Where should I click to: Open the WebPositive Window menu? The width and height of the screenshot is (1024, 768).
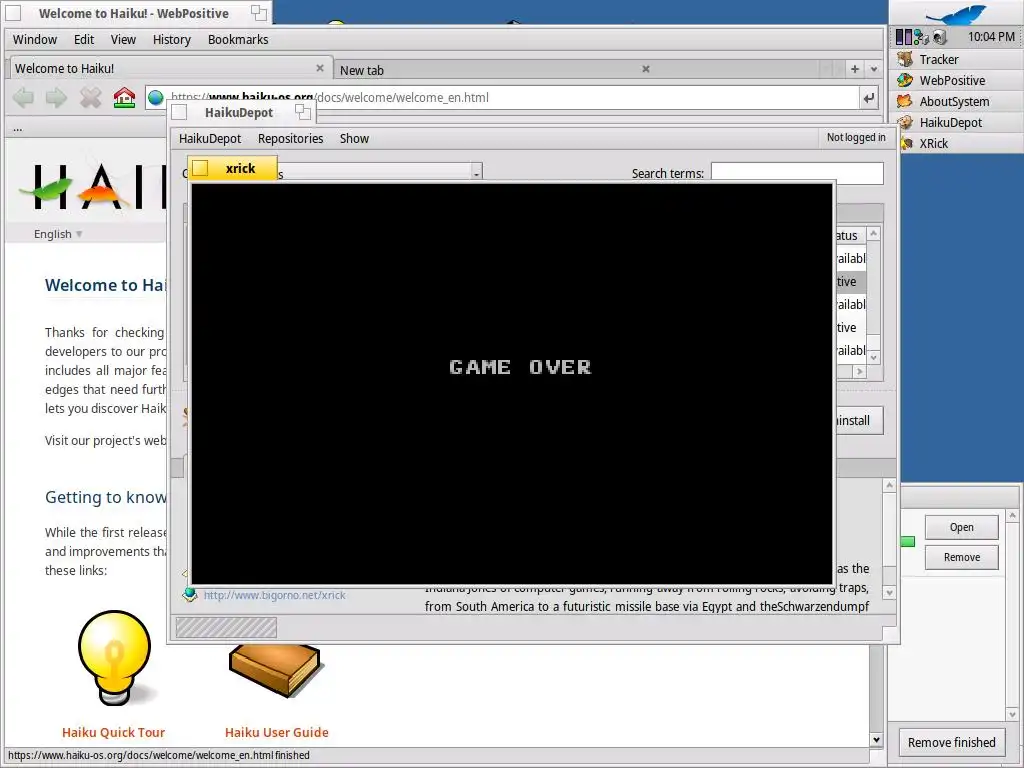[35, 39]
